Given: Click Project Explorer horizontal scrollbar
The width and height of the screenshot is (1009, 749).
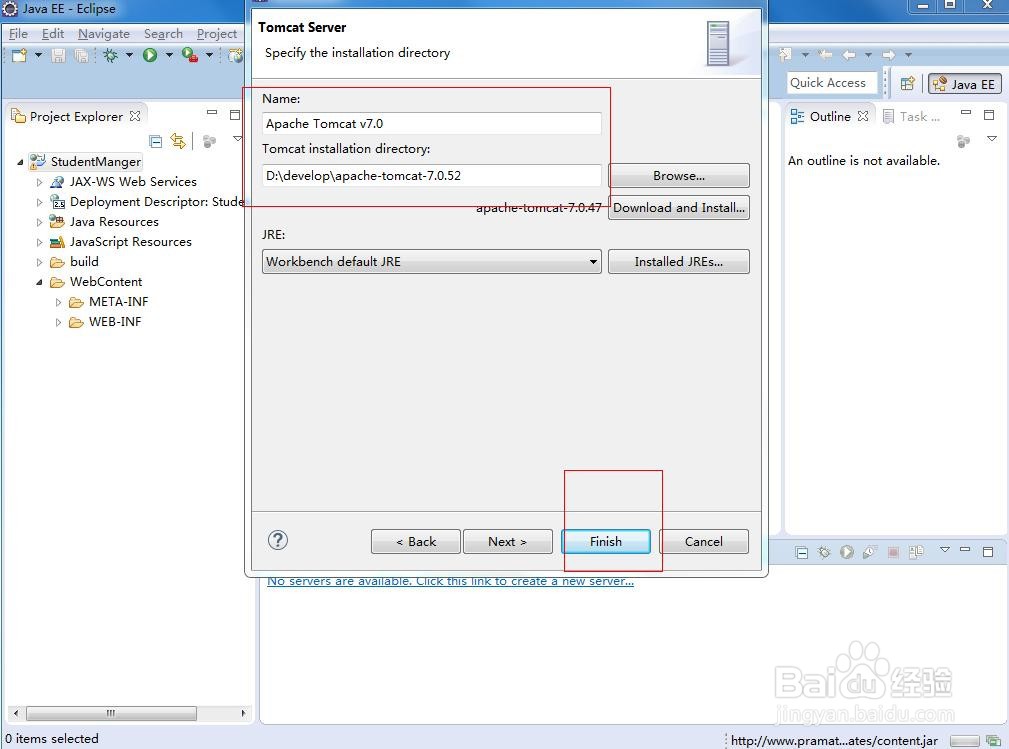Looking at the screenshot, I should click(111, 713).
